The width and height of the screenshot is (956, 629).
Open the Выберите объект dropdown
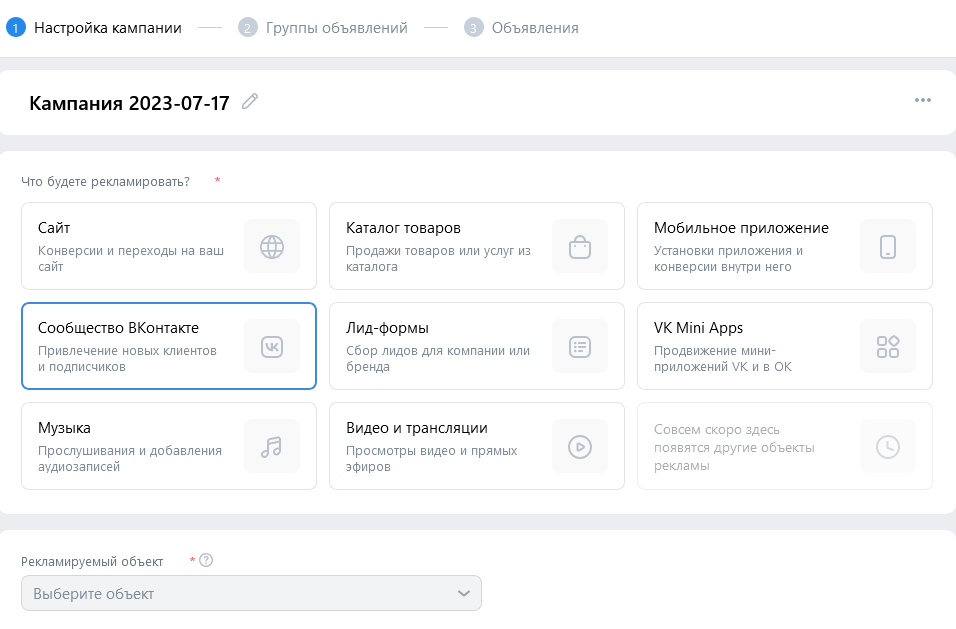(240, 593)
